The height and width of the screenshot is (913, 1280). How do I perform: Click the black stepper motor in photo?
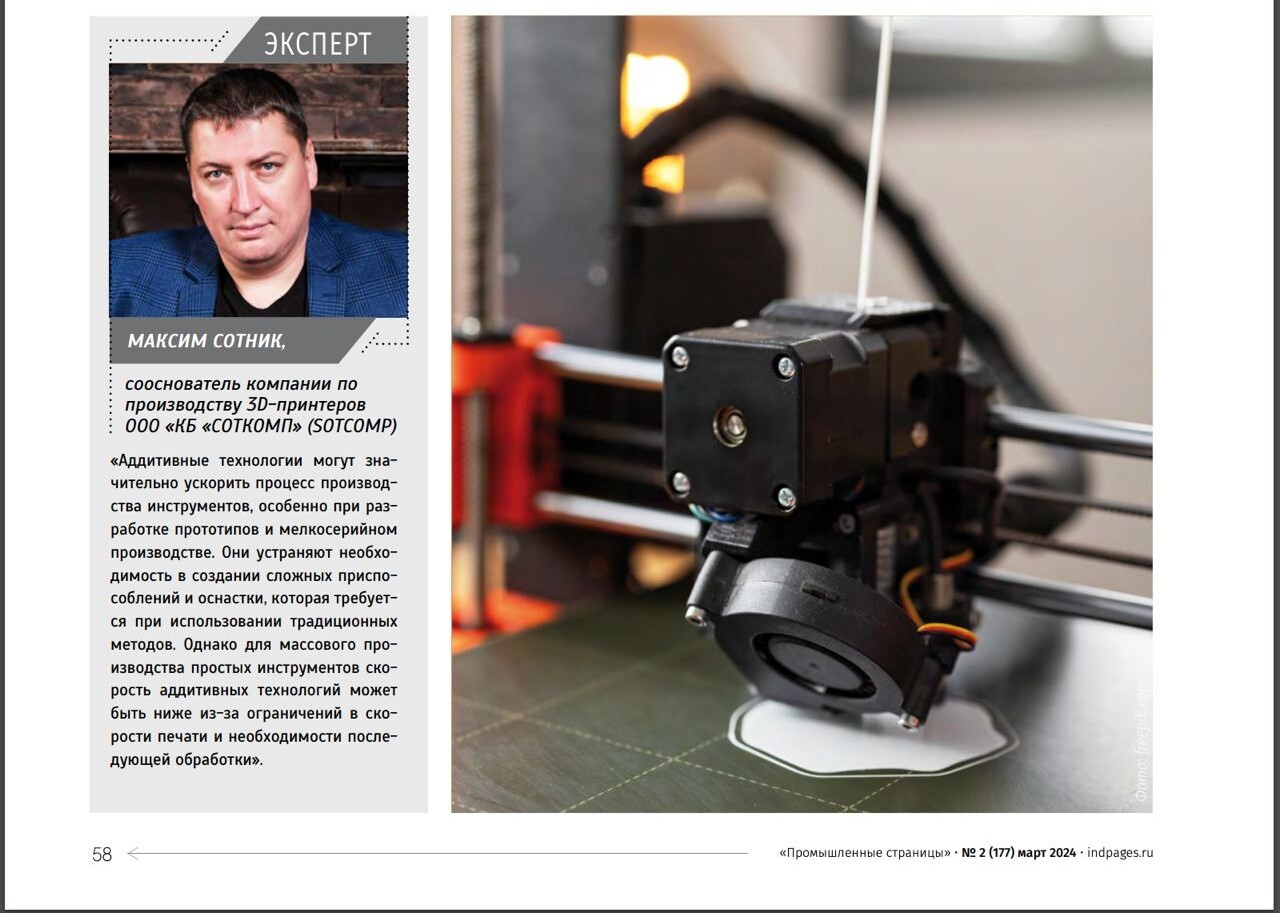point(732,420)
